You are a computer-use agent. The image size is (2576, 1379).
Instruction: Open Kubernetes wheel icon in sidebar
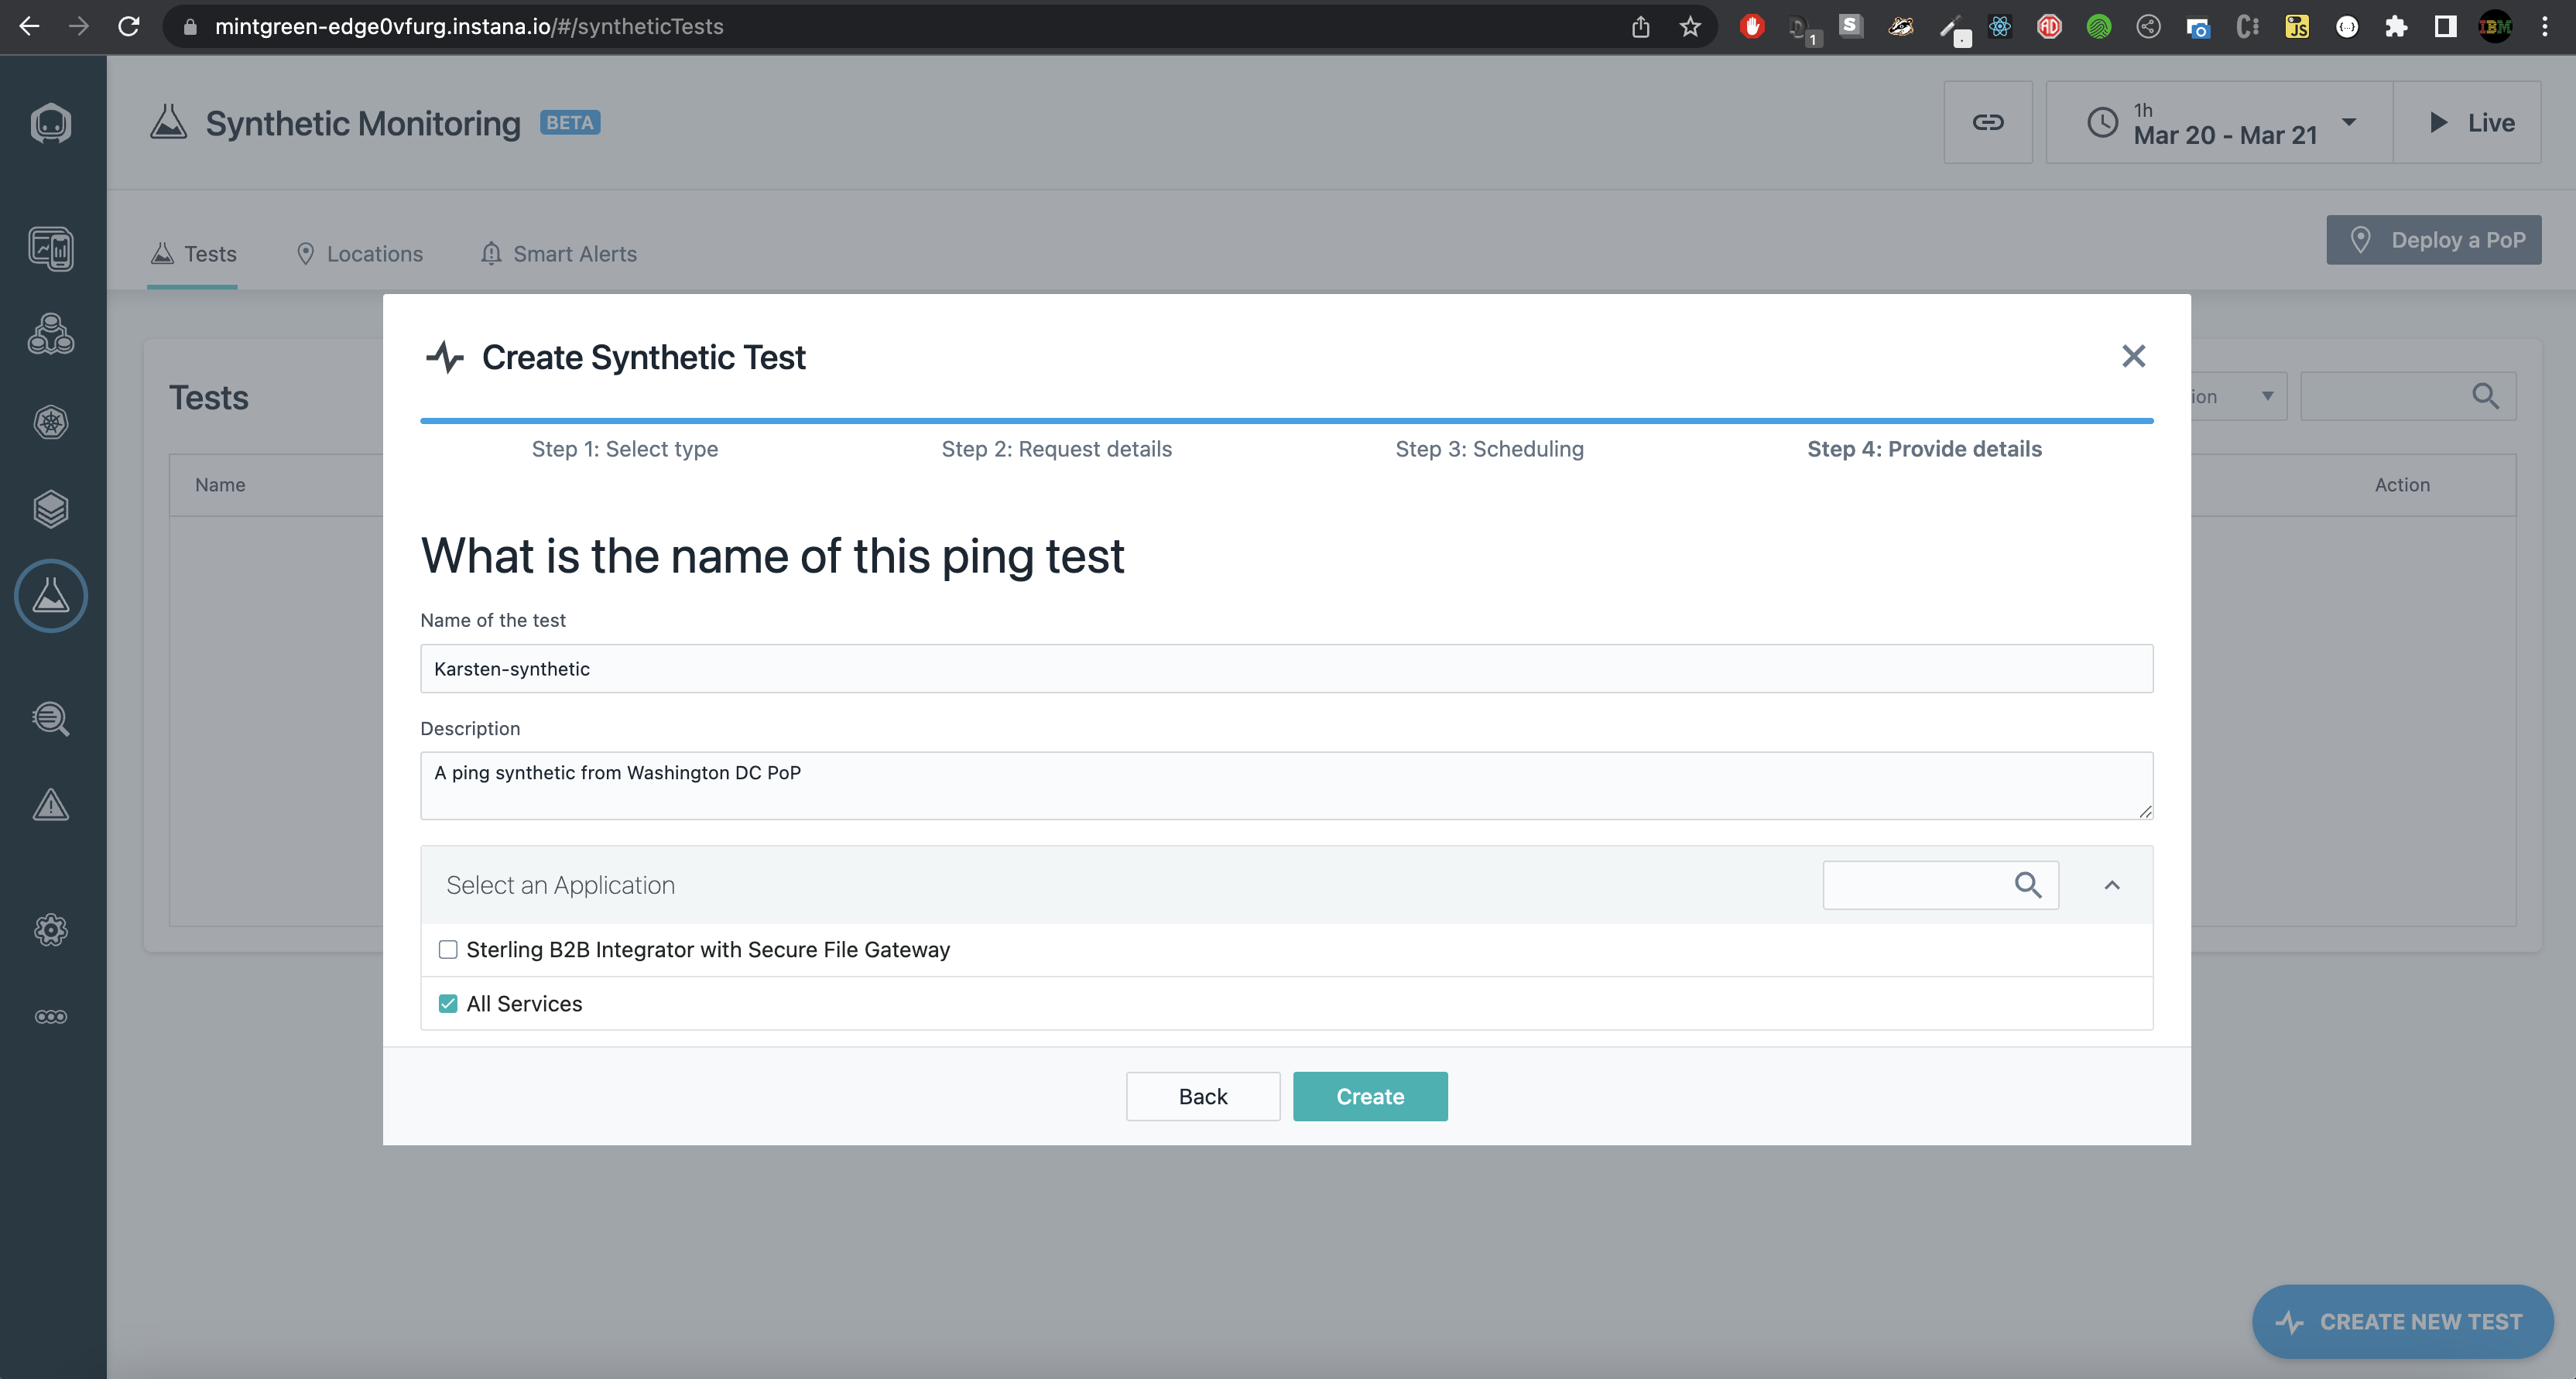click(x=51, y=422)
